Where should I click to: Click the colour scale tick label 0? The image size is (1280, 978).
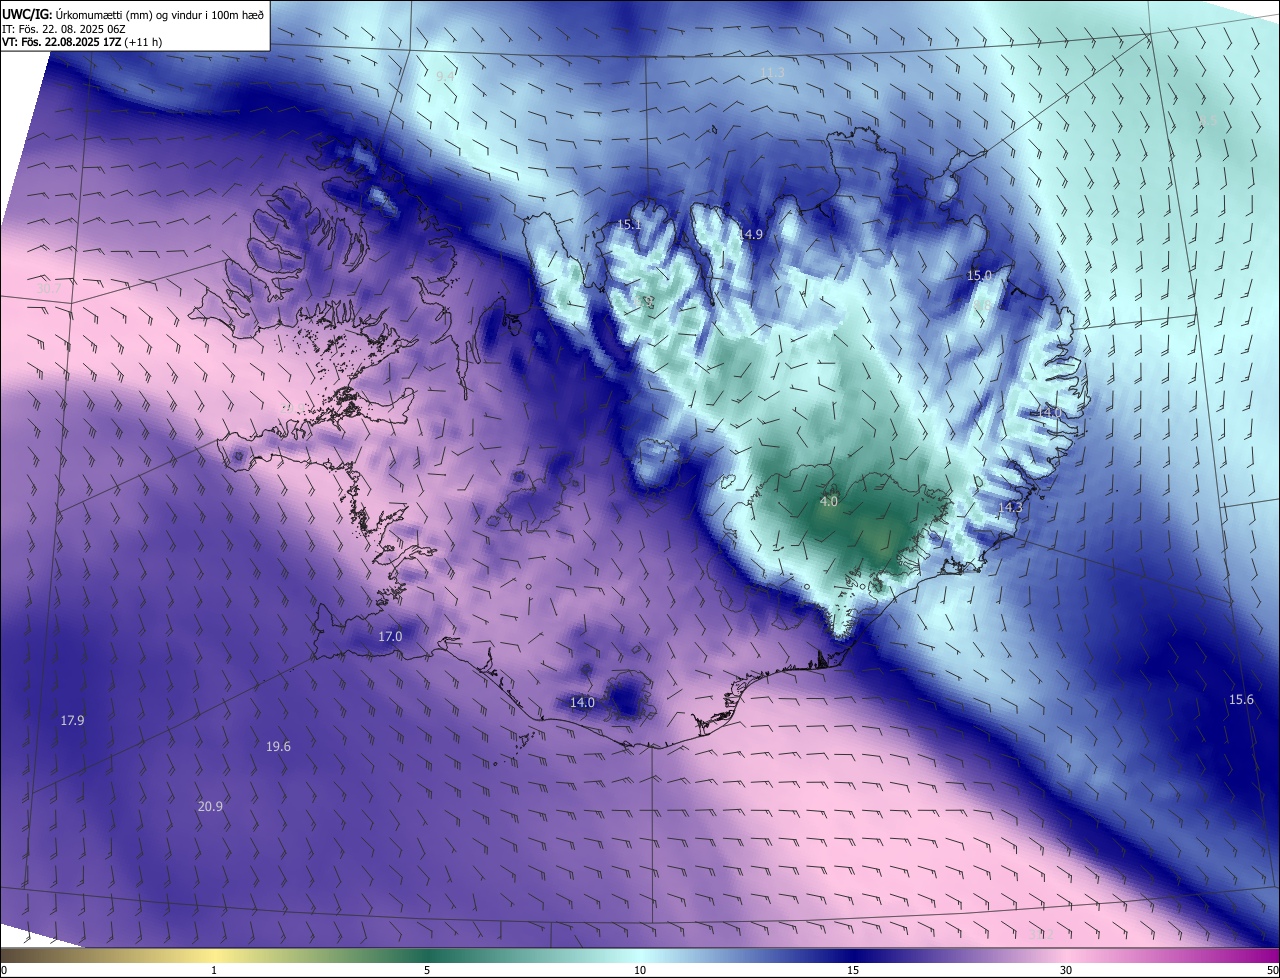(x=4, y=970)
